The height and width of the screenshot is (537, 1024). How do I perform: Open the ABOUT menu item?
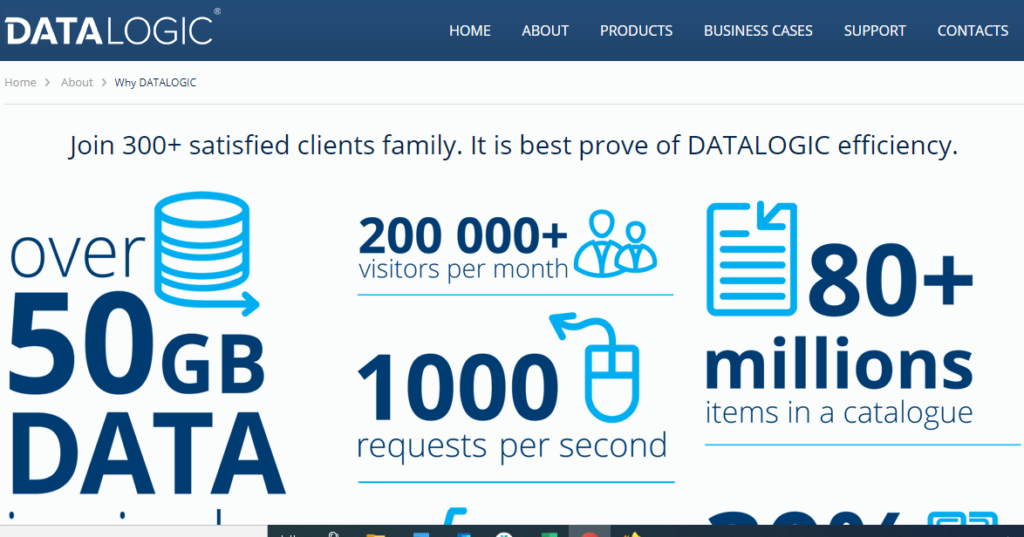point(545,31)
